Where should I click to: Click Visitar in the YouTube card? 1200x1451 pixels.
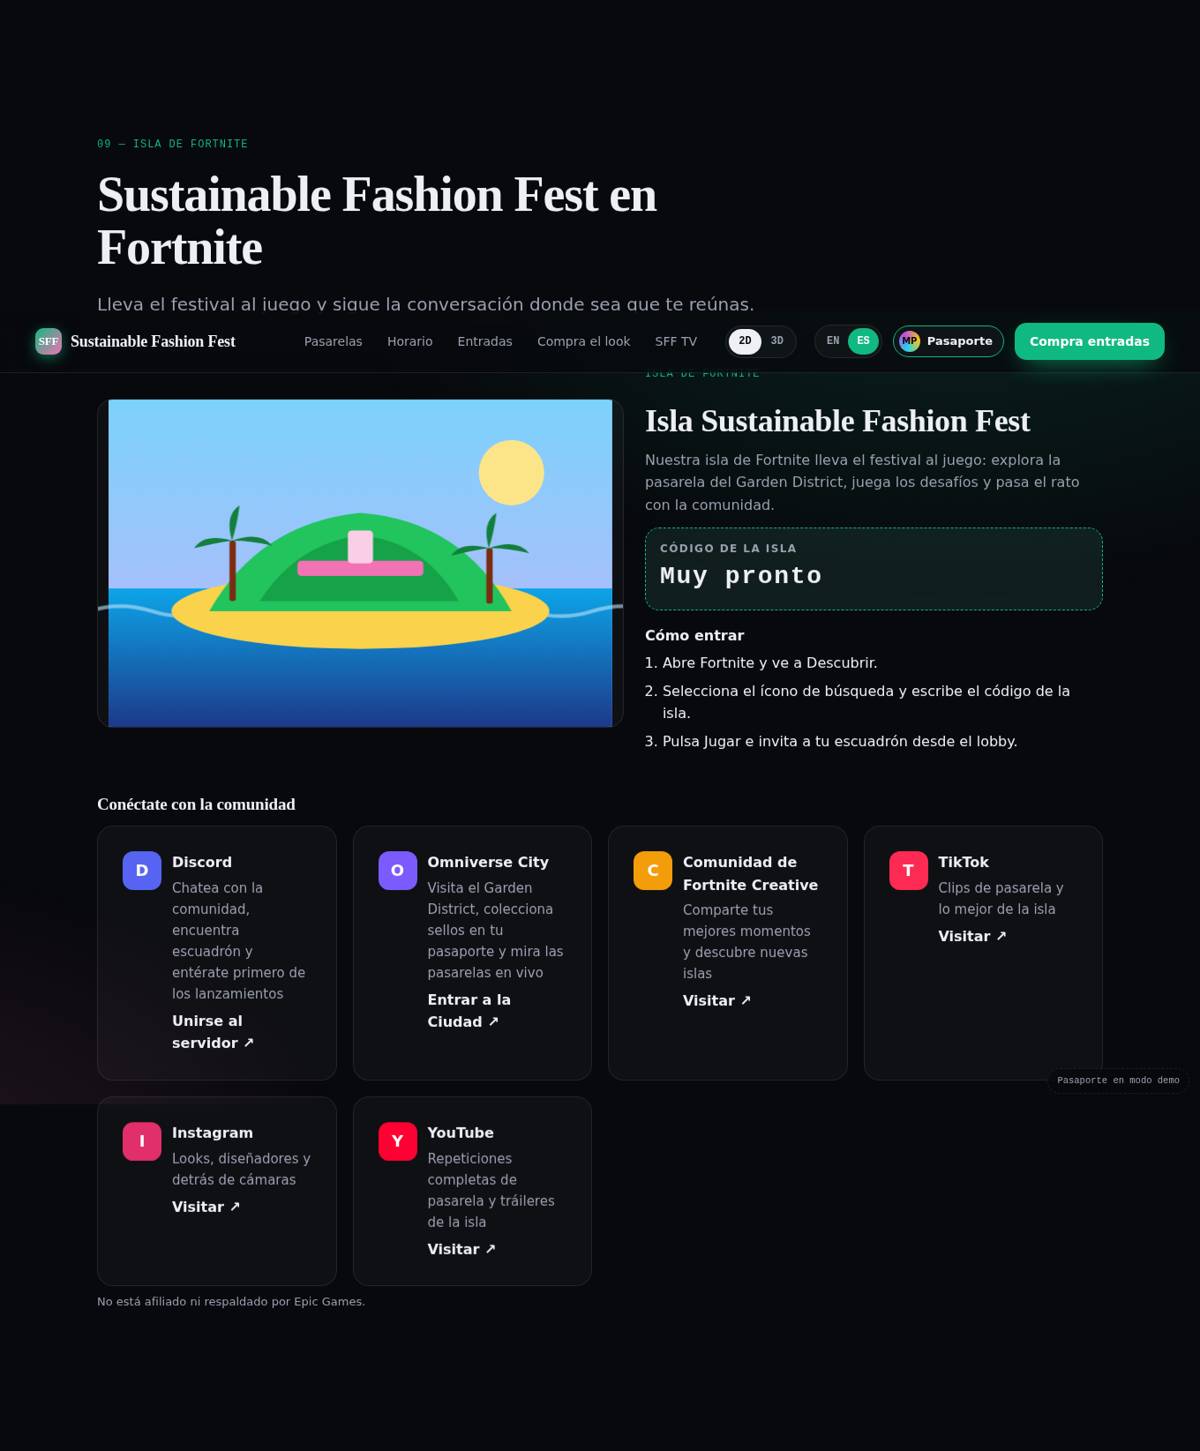[462, 1249]
